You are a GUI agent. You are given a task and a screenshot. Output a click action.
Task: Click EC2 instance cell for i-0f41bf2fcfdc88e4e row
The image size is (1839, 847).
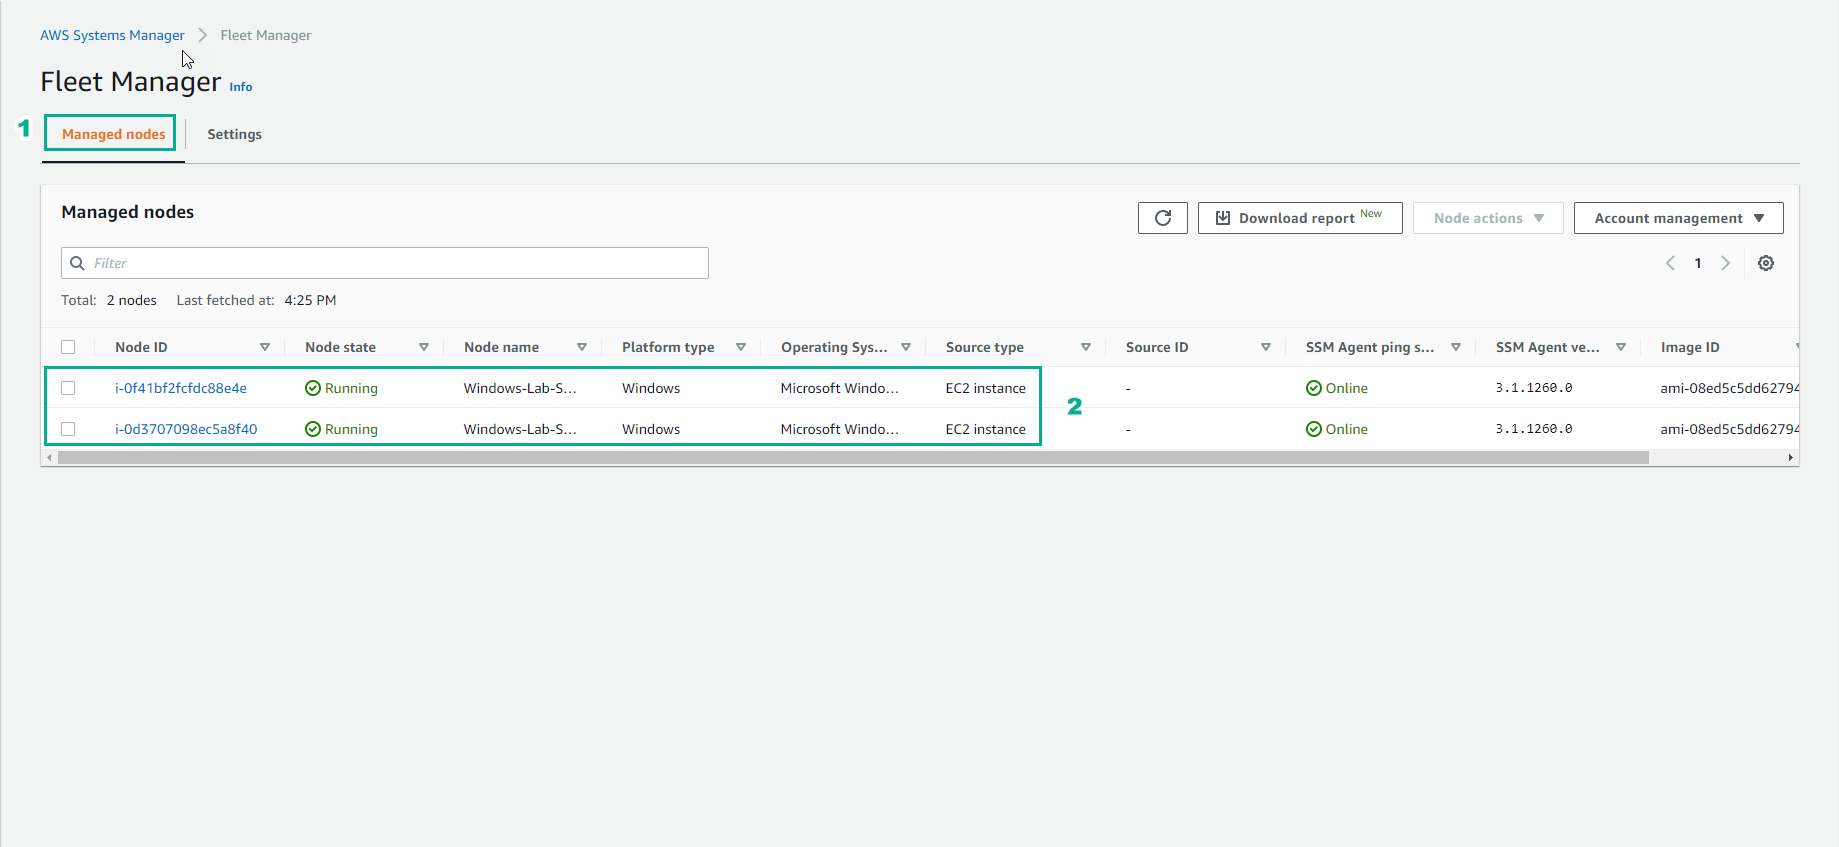[x=986, y=388]
